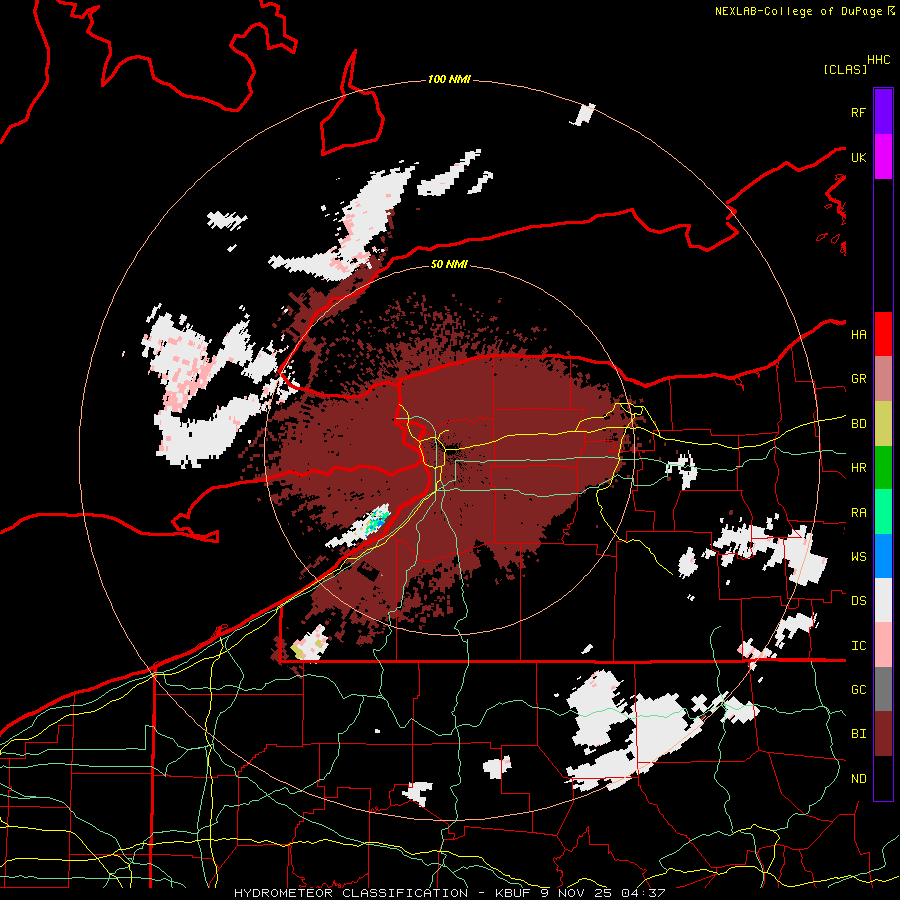Click the GC legend label
Image resolution: width=900 pixels, height=900 pixels.
(858, 689)
